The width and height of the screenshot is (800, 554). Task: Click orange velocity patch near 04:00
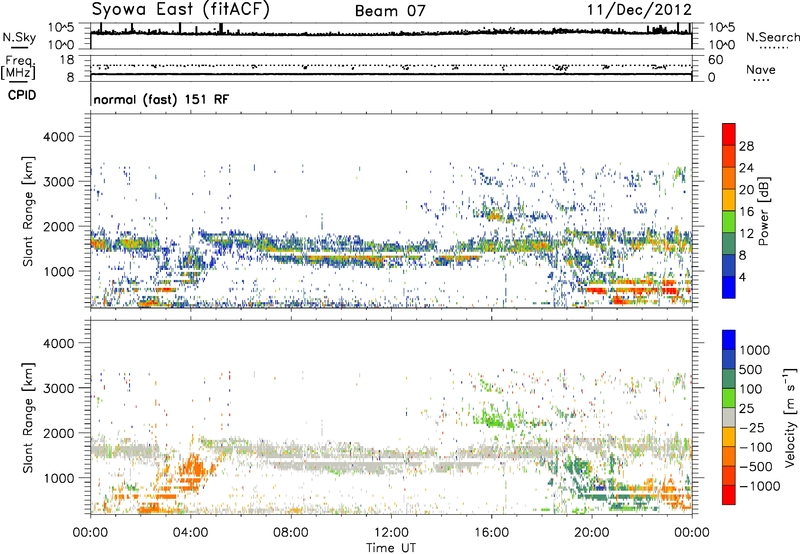191,467
